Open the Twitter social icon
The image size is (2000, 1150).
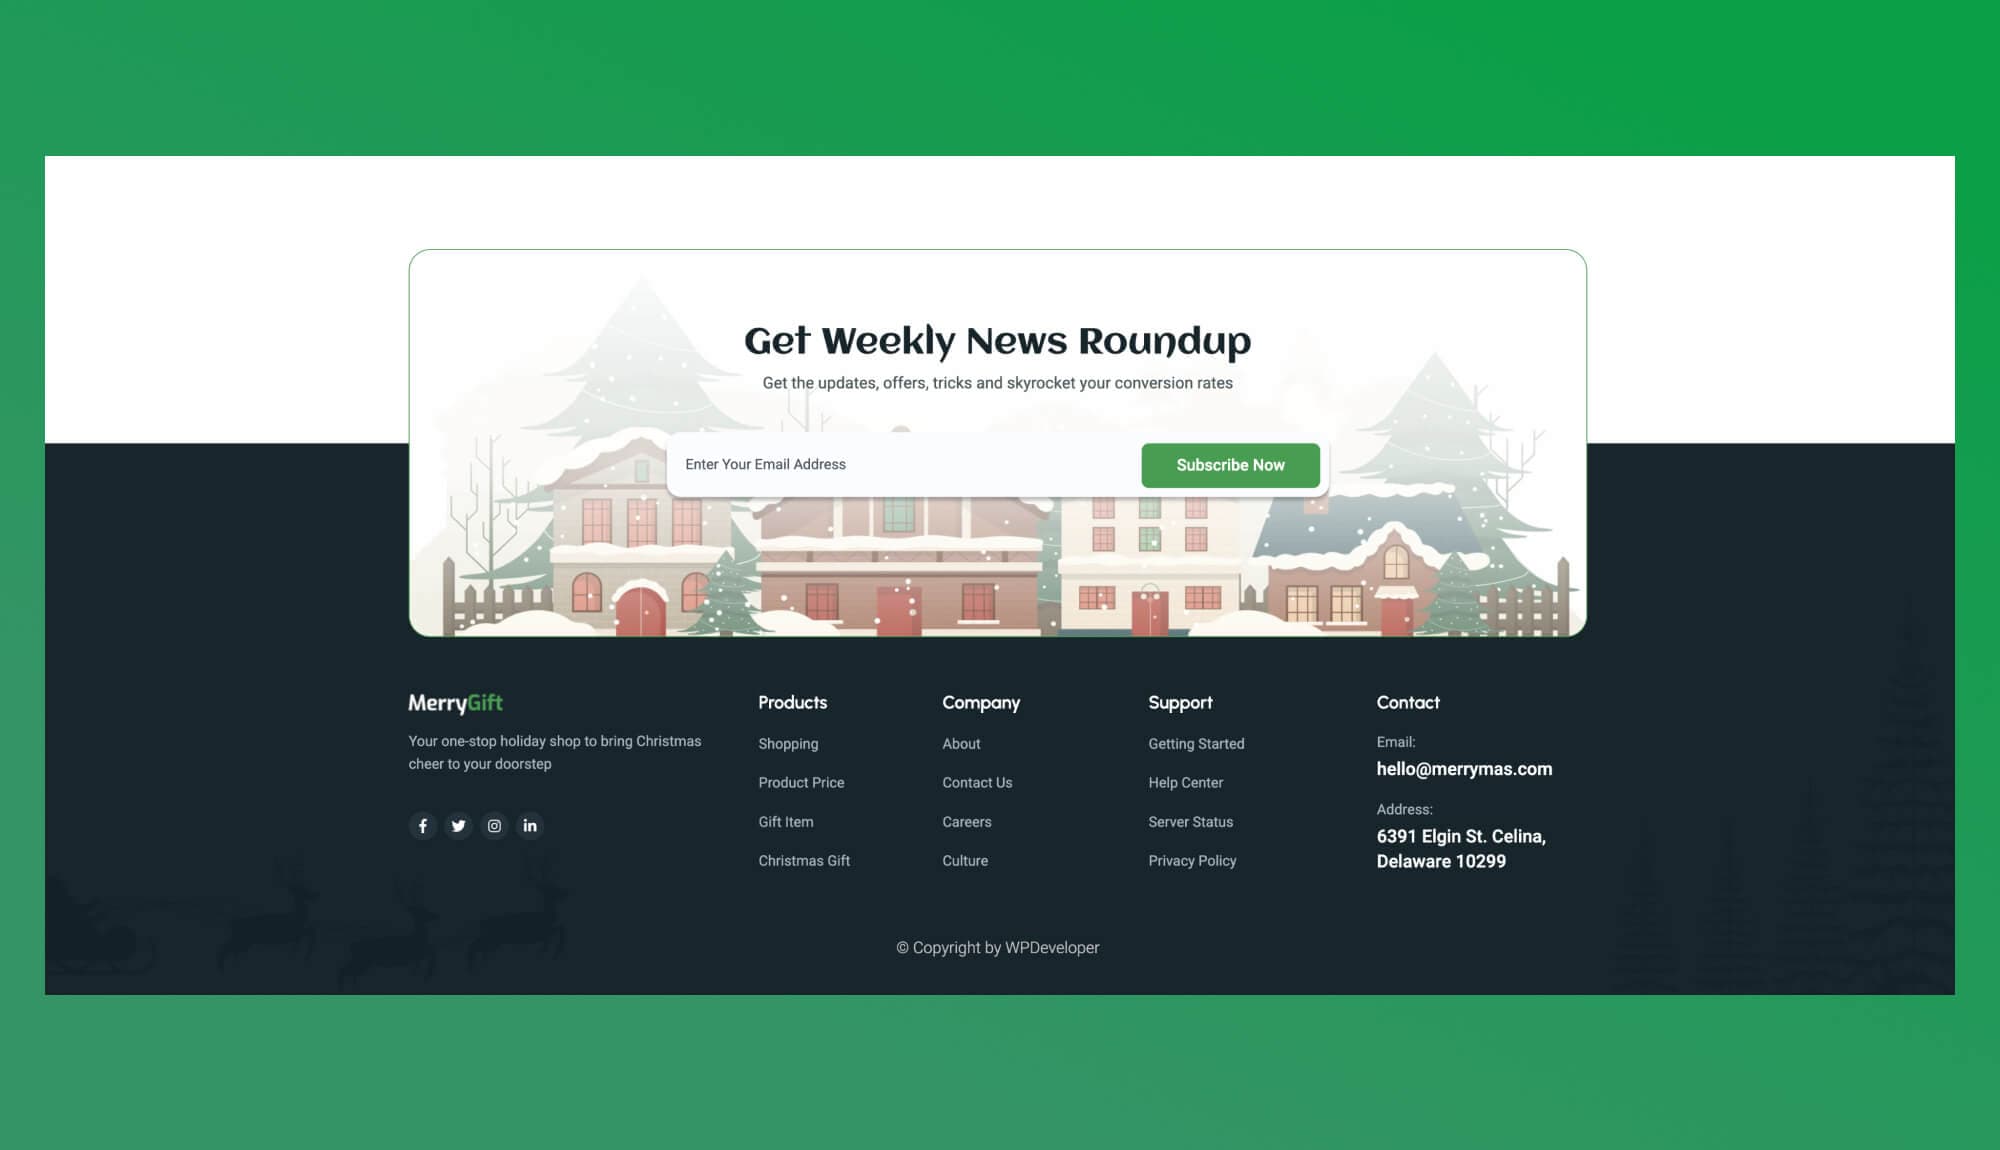458,826
